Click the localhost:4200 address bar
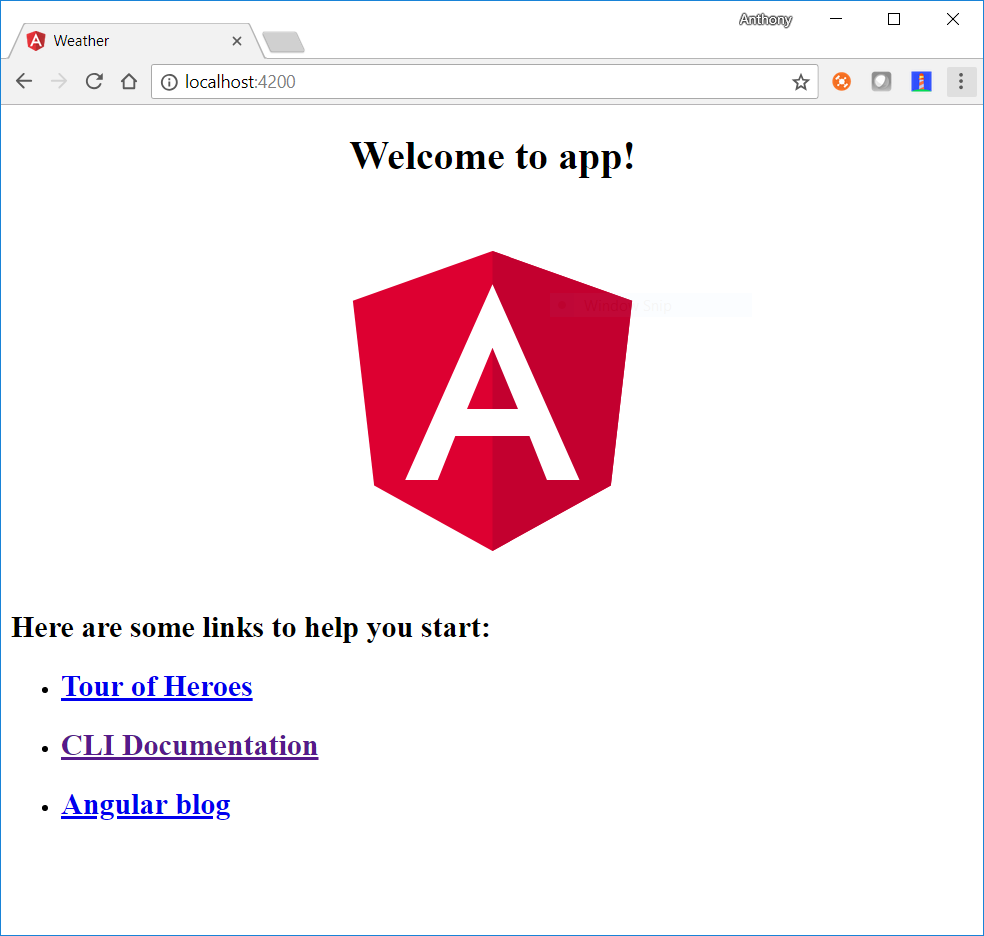984x936 pixels. (x=484, y=82)
